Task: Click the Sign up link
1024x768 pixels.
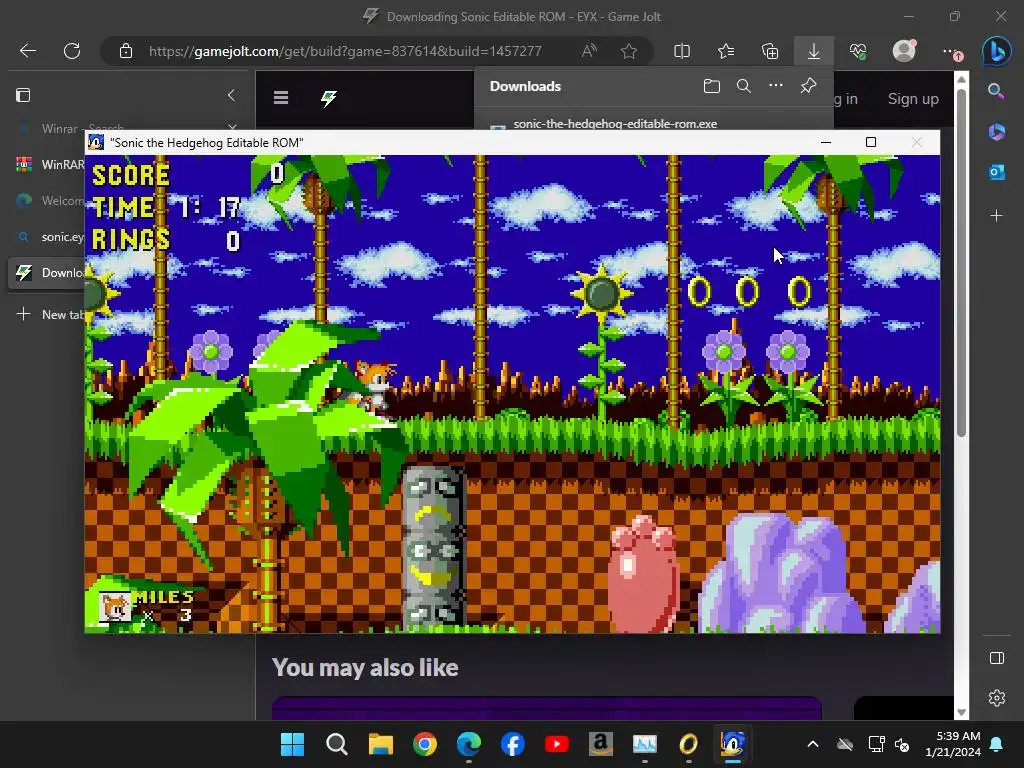Action: click(x=913, y=99)
